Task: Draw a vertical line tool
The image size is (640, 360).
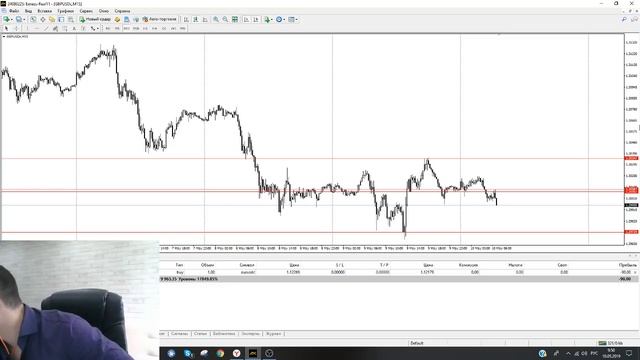Action: click(x=27, y=29)
